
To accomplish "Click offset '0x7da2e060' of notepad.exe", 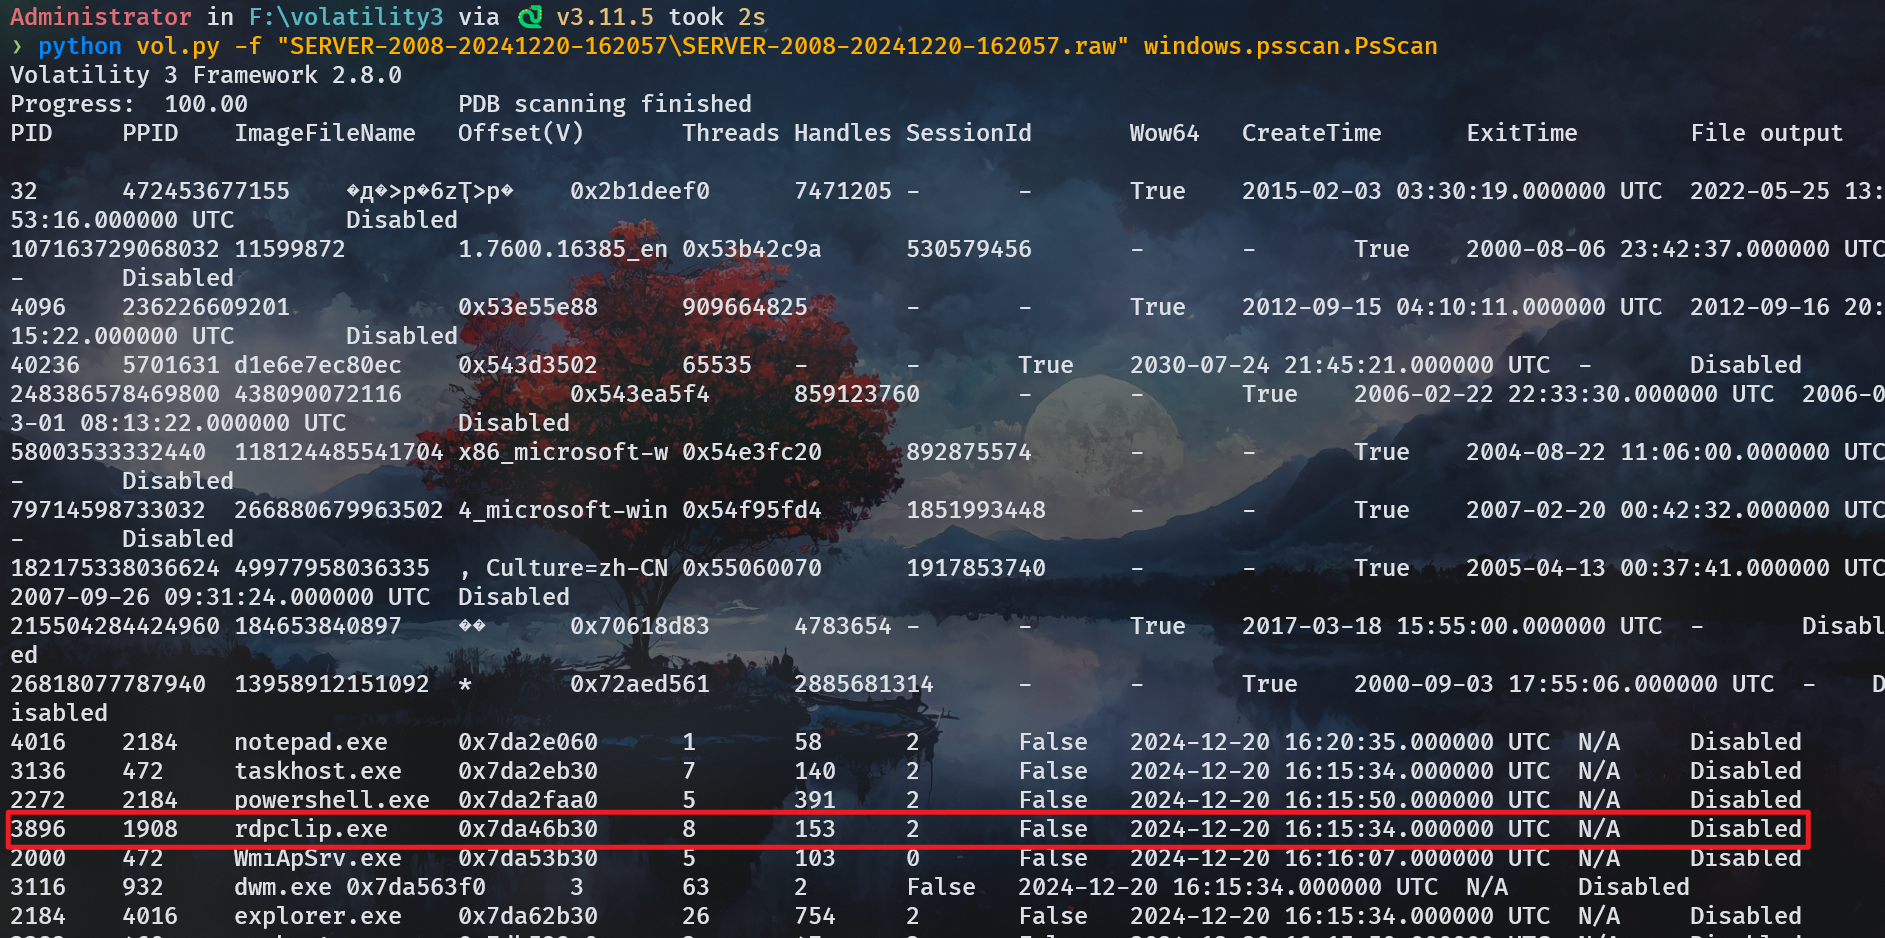I will [x=528, y=742].
